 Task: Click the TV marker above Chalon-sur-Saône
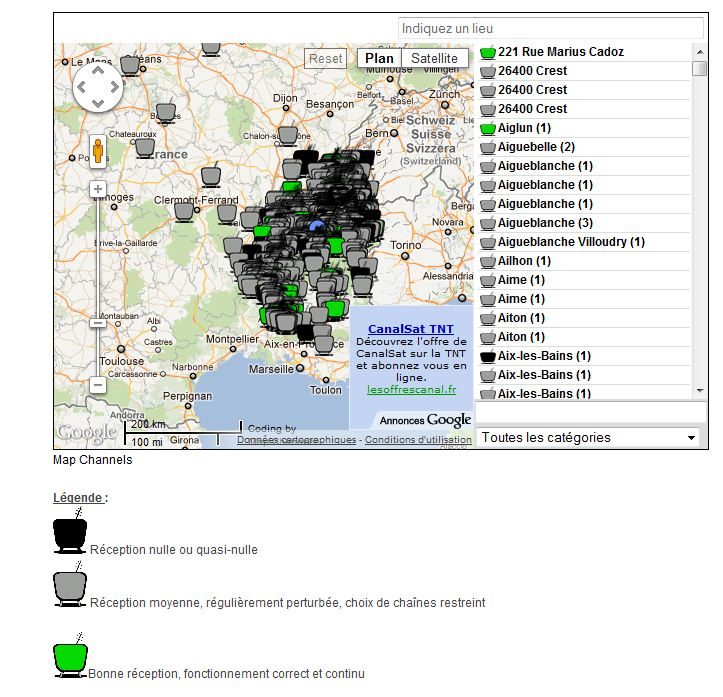tap(288, 134)
